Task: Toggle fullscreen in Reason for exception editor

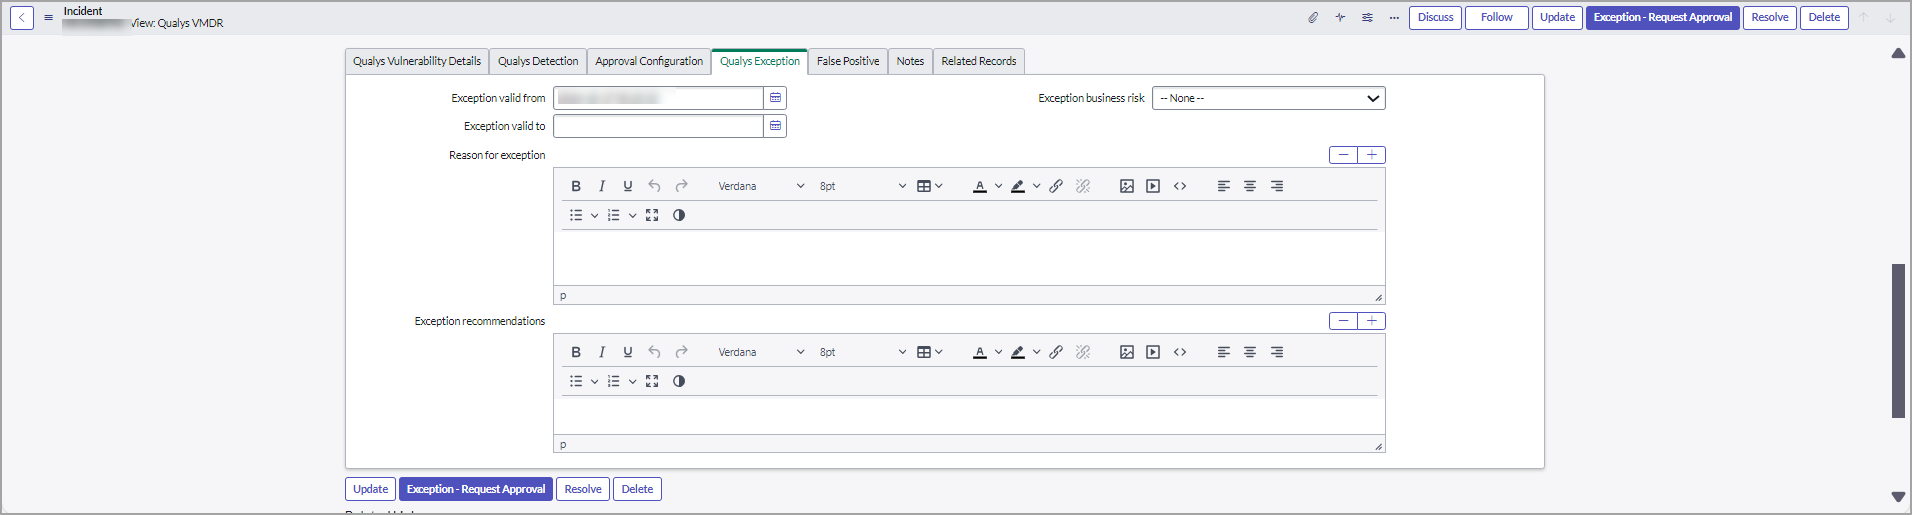Action: [x=652, y=215]
